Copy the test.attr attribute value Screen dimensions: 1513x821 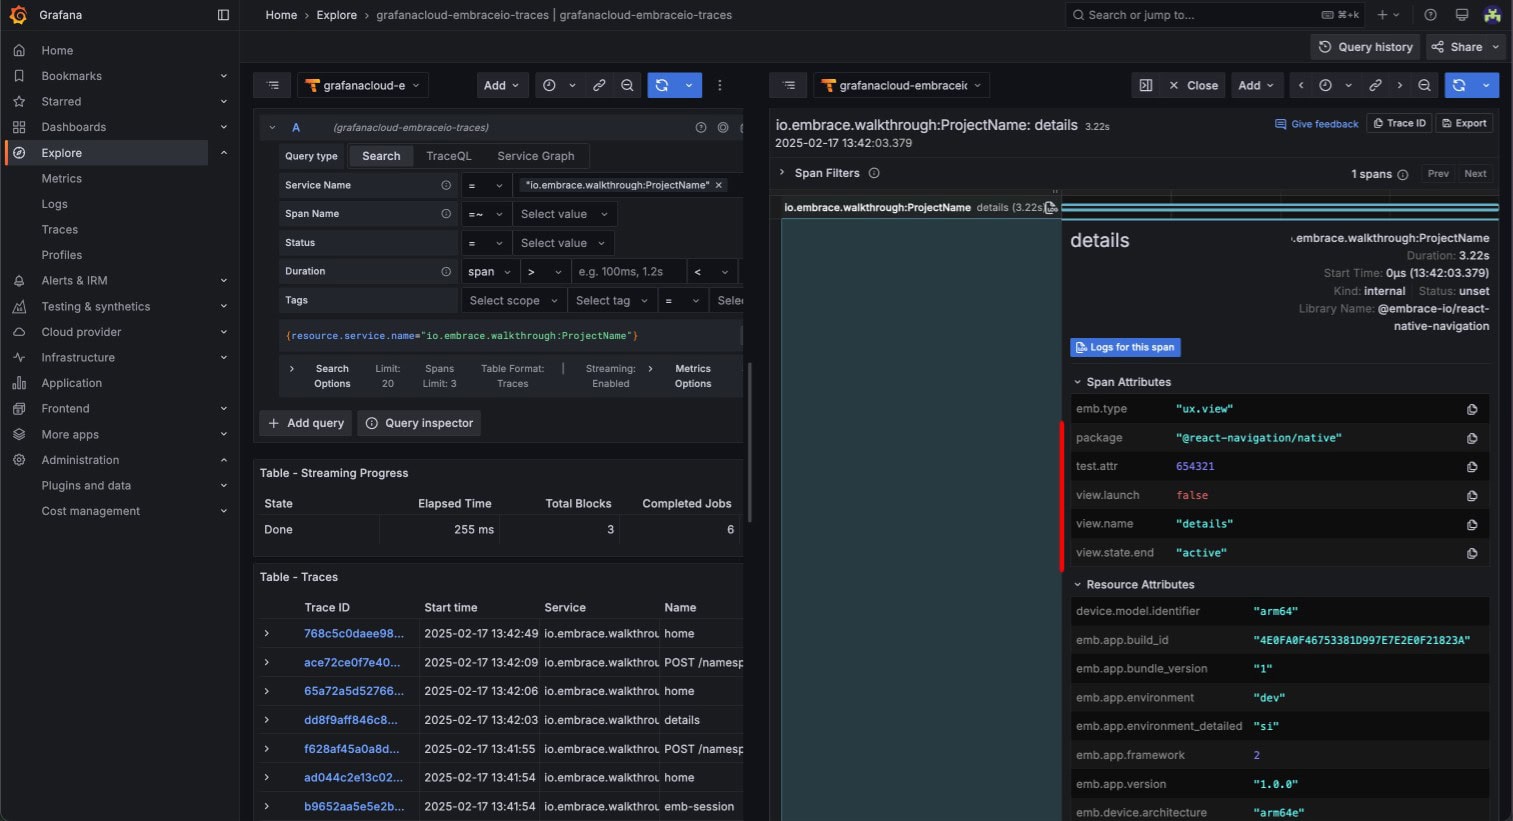coord(1472,467)
